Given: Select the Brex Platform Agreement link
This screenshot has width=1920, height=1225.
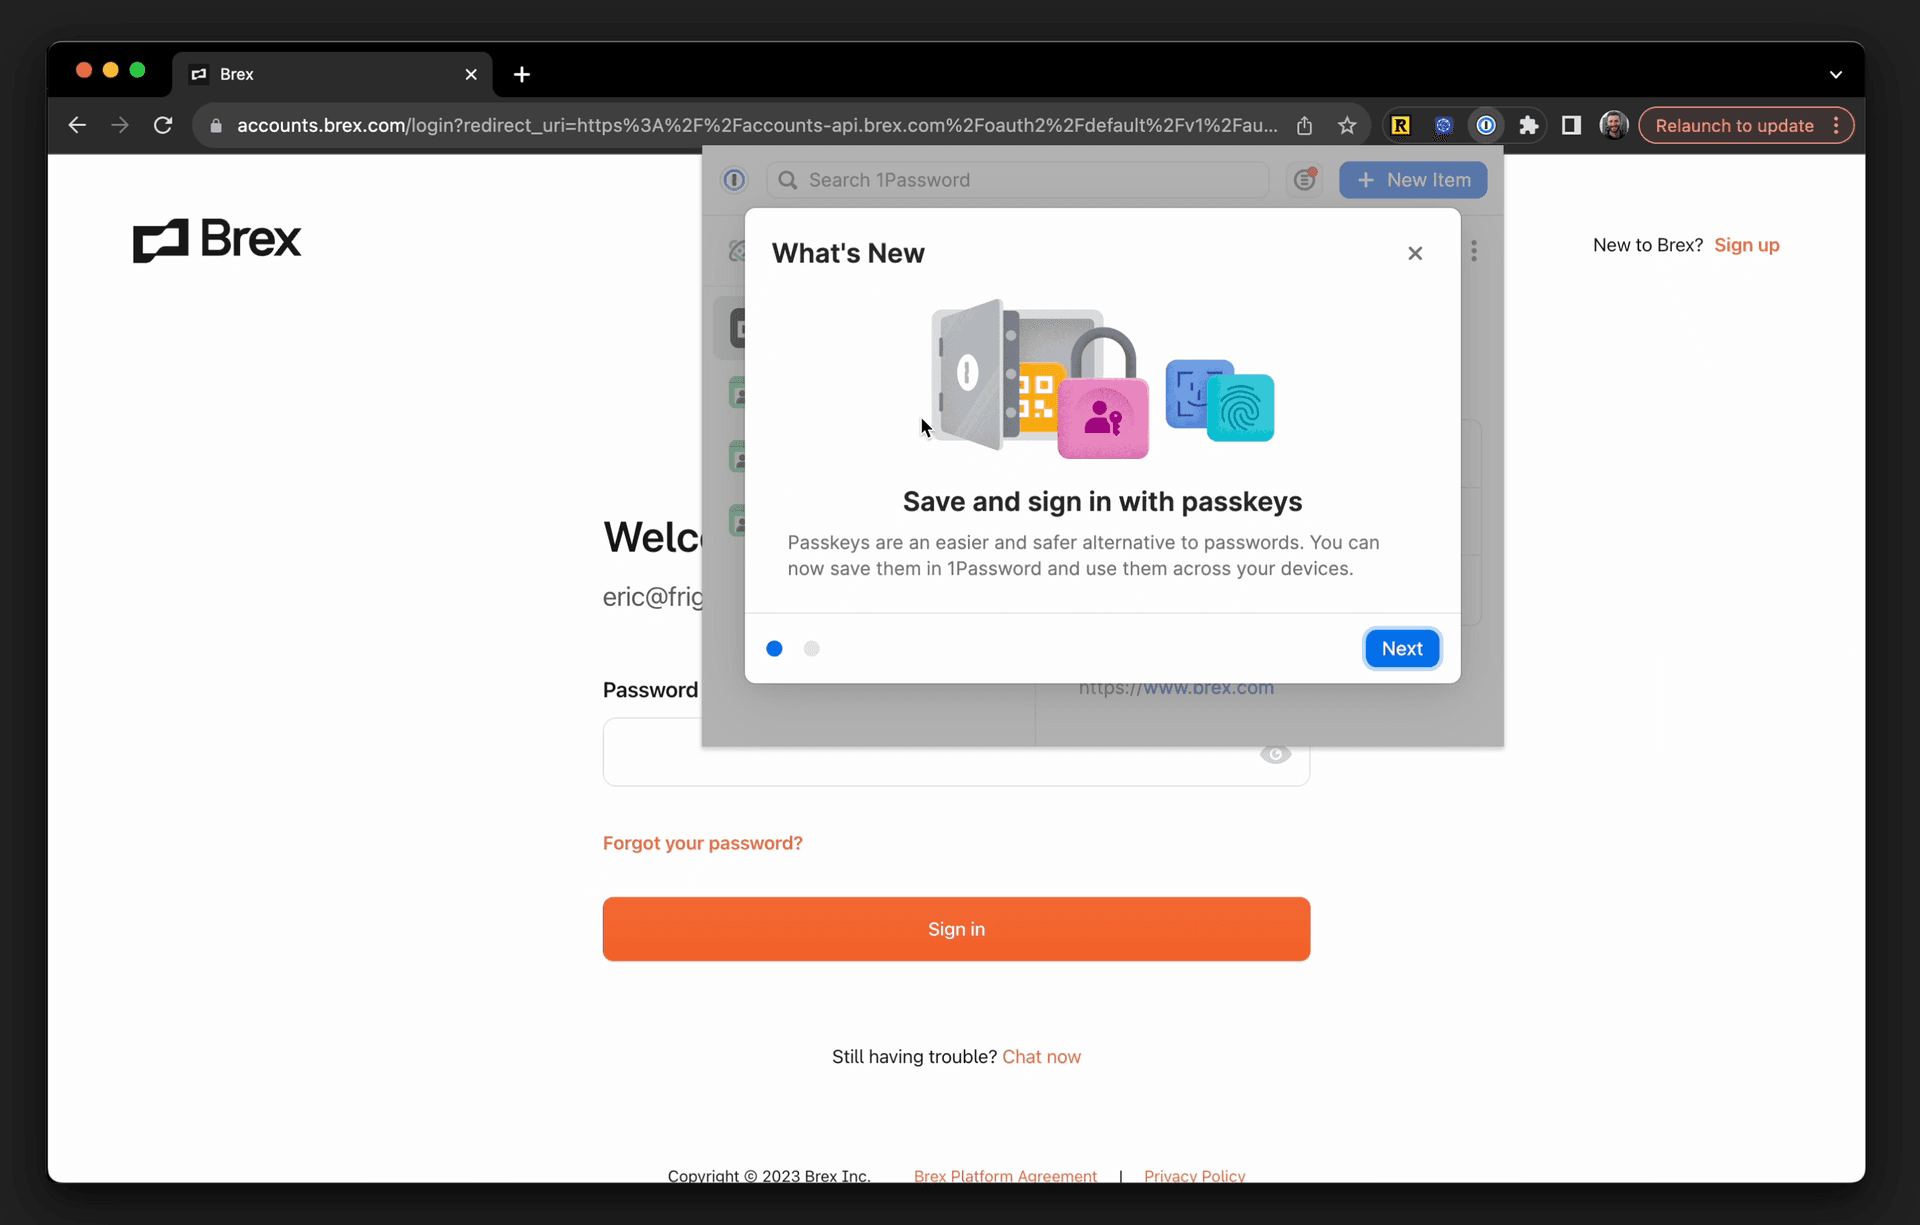Looking at the screenshot, I should [x=1005, y=1176].
